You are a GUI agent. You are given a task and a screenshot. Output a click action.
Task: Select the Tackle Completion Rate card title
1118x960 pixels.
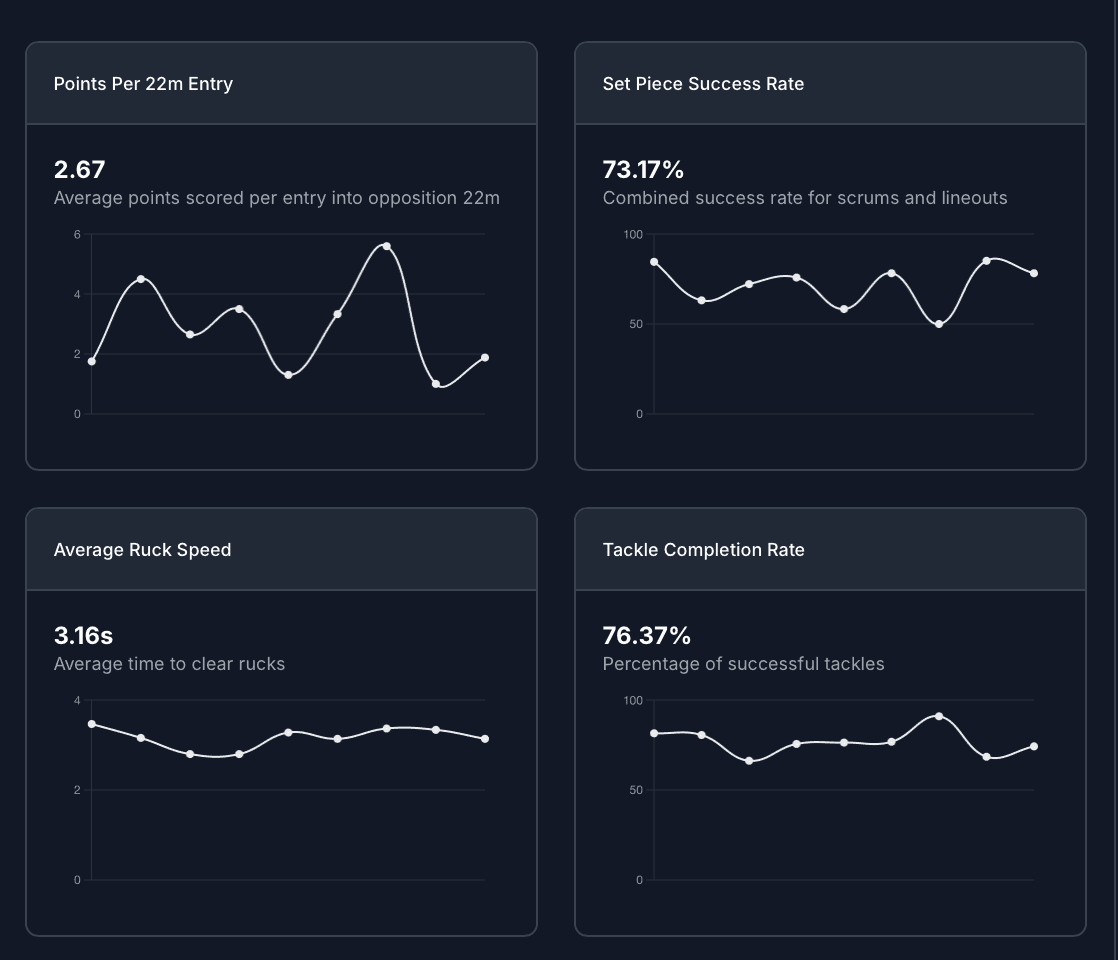coord(703,550)
